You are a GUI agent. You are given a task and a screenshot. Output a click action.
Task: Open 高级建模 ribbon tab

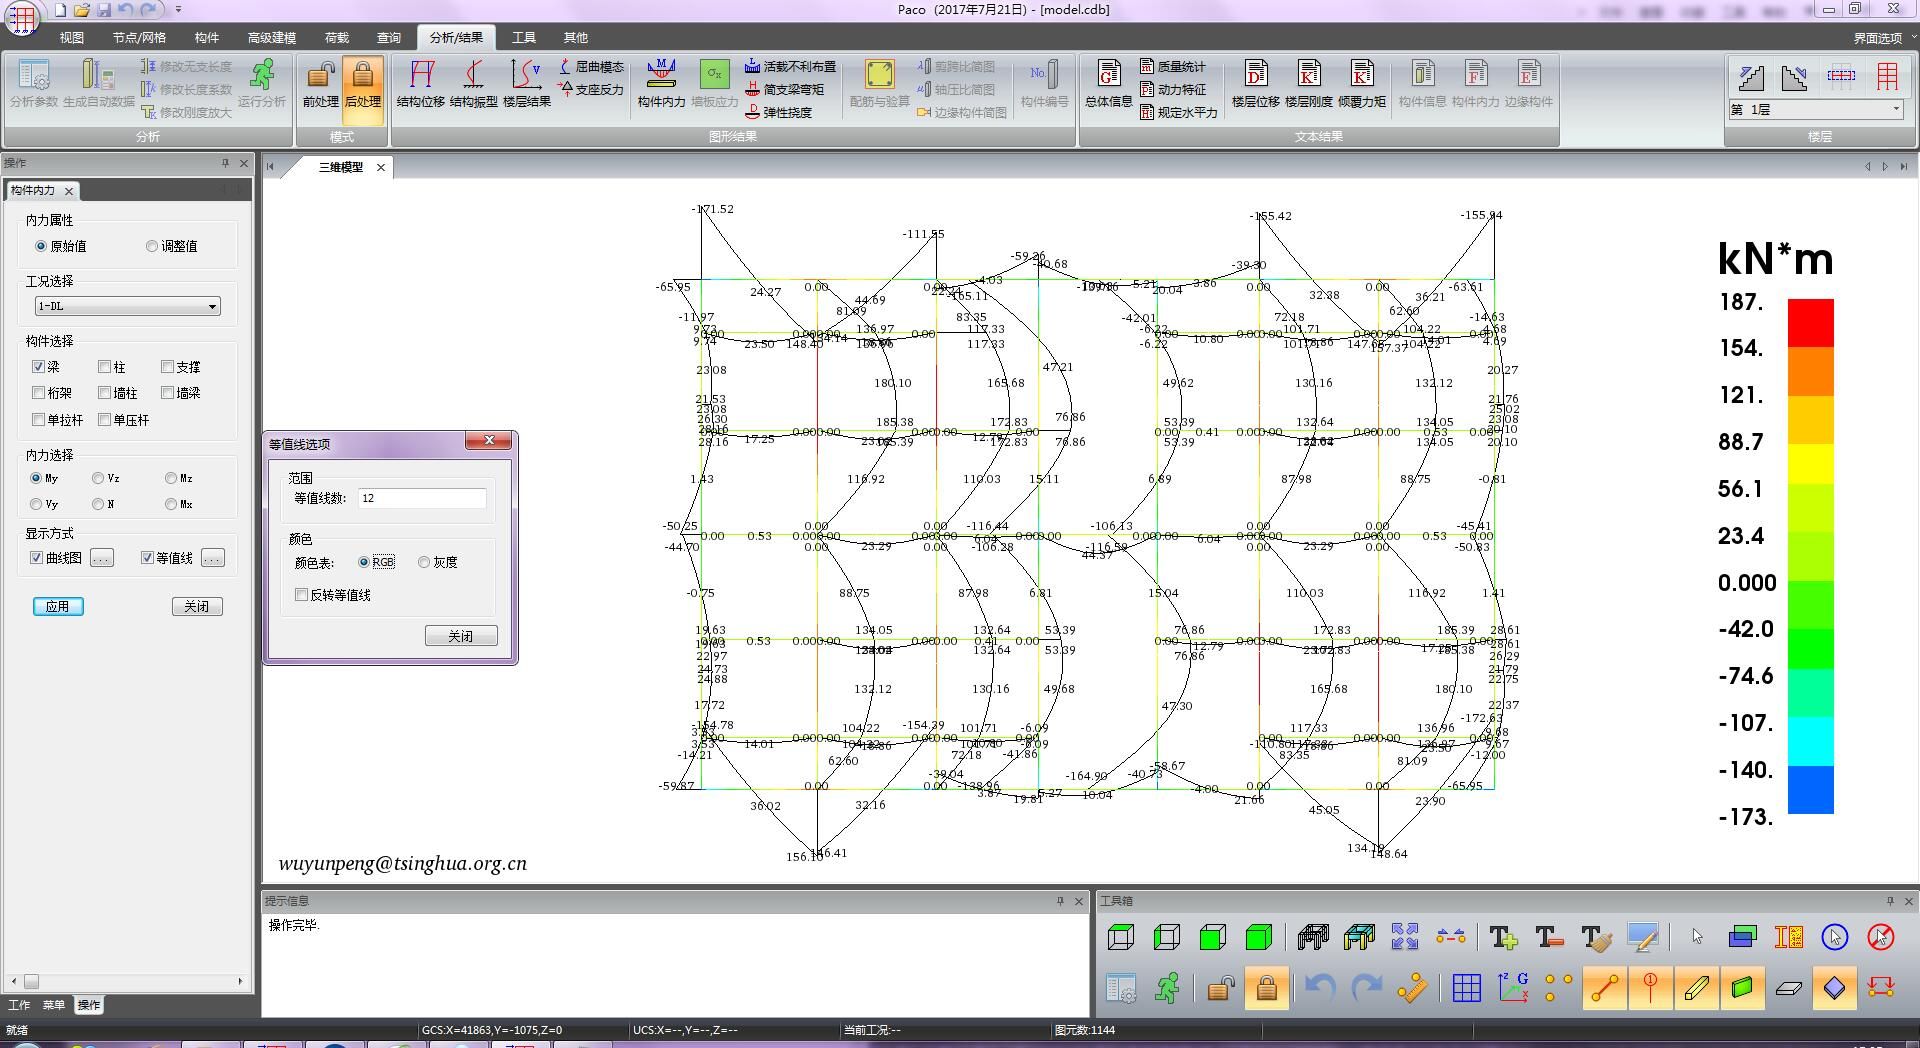271,37
